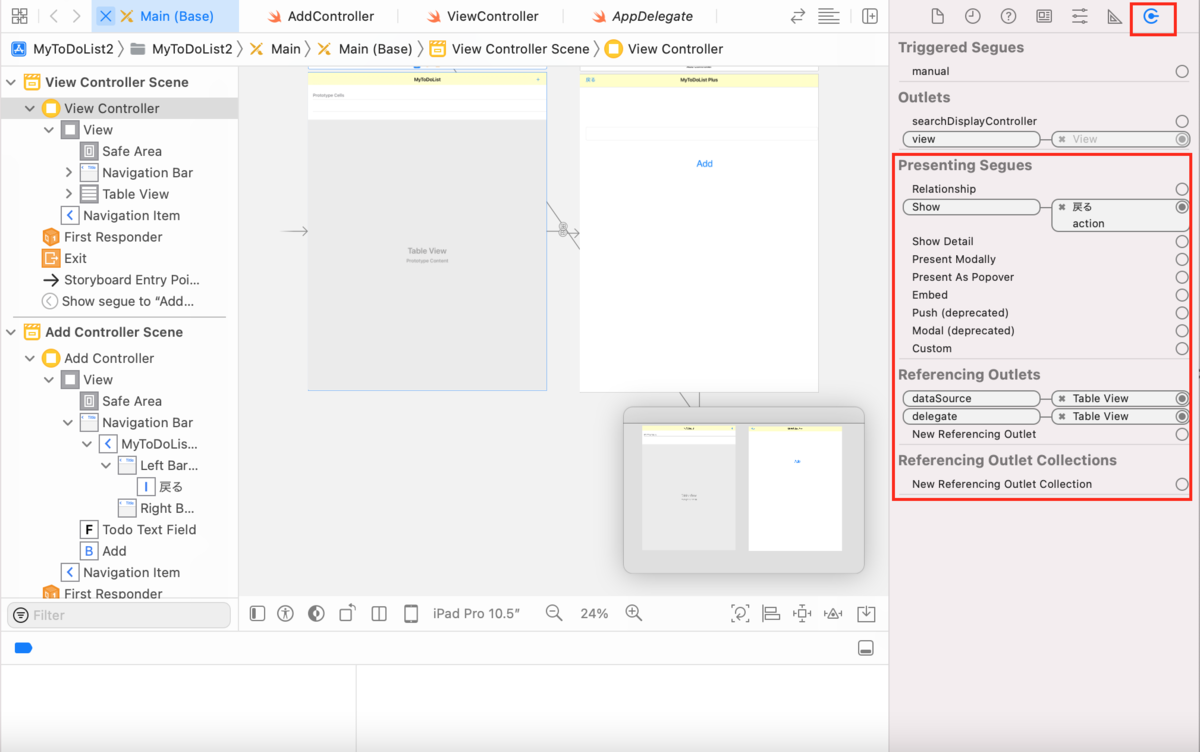Open the editor options lines icon
Image resolution: width=1200 pixels, height=752 pixels.
pos(828,16)
